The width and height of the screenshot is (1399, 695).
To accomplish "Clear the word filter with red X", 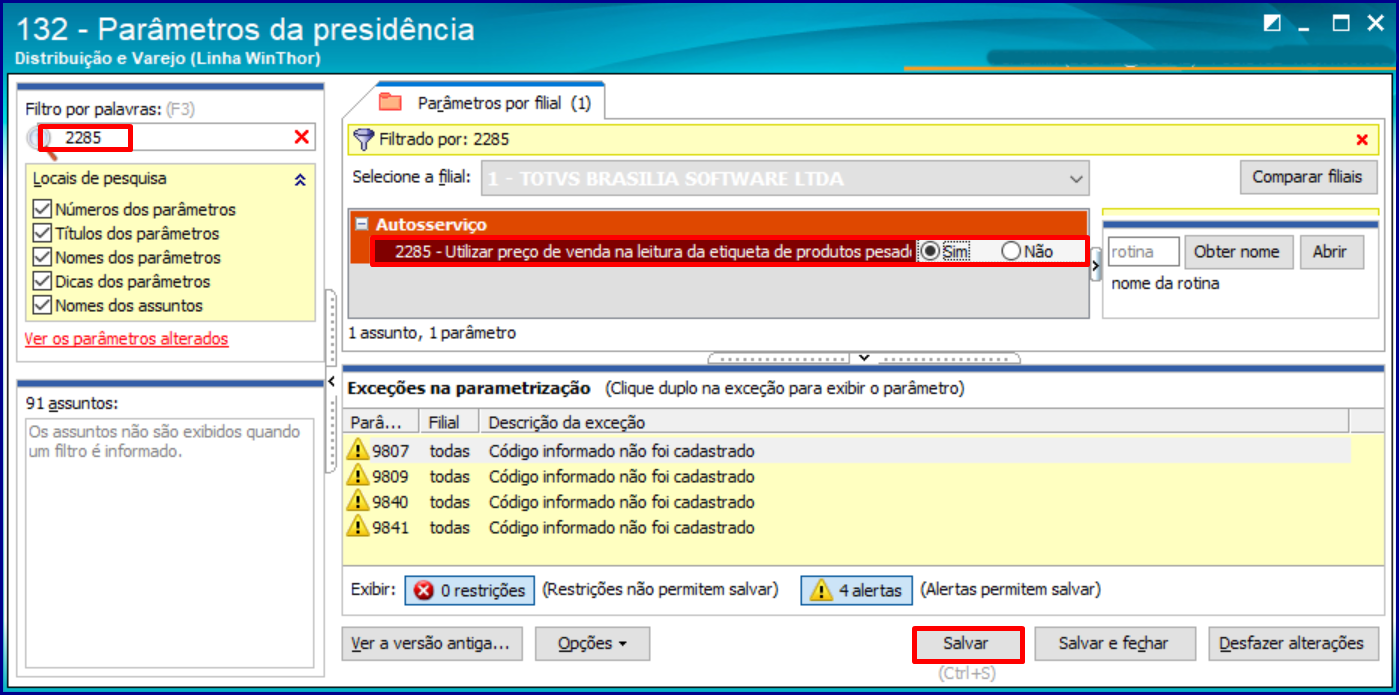I will (301, 137).
